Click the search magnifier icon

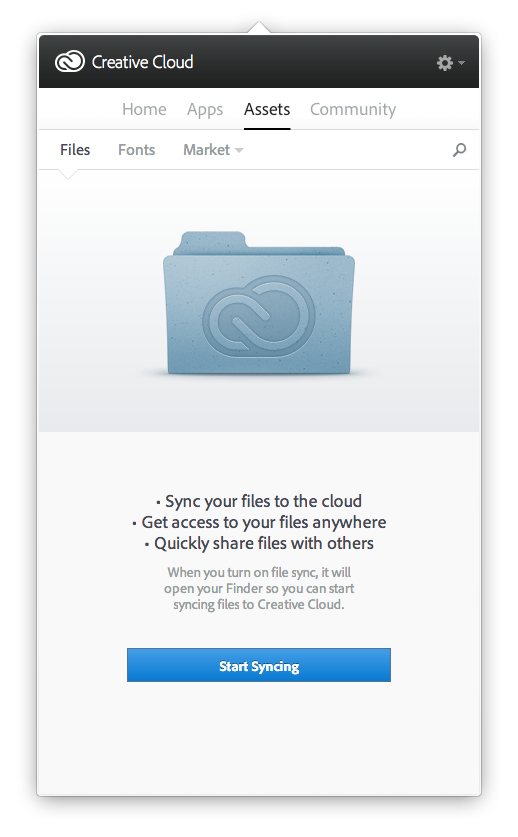459,150
